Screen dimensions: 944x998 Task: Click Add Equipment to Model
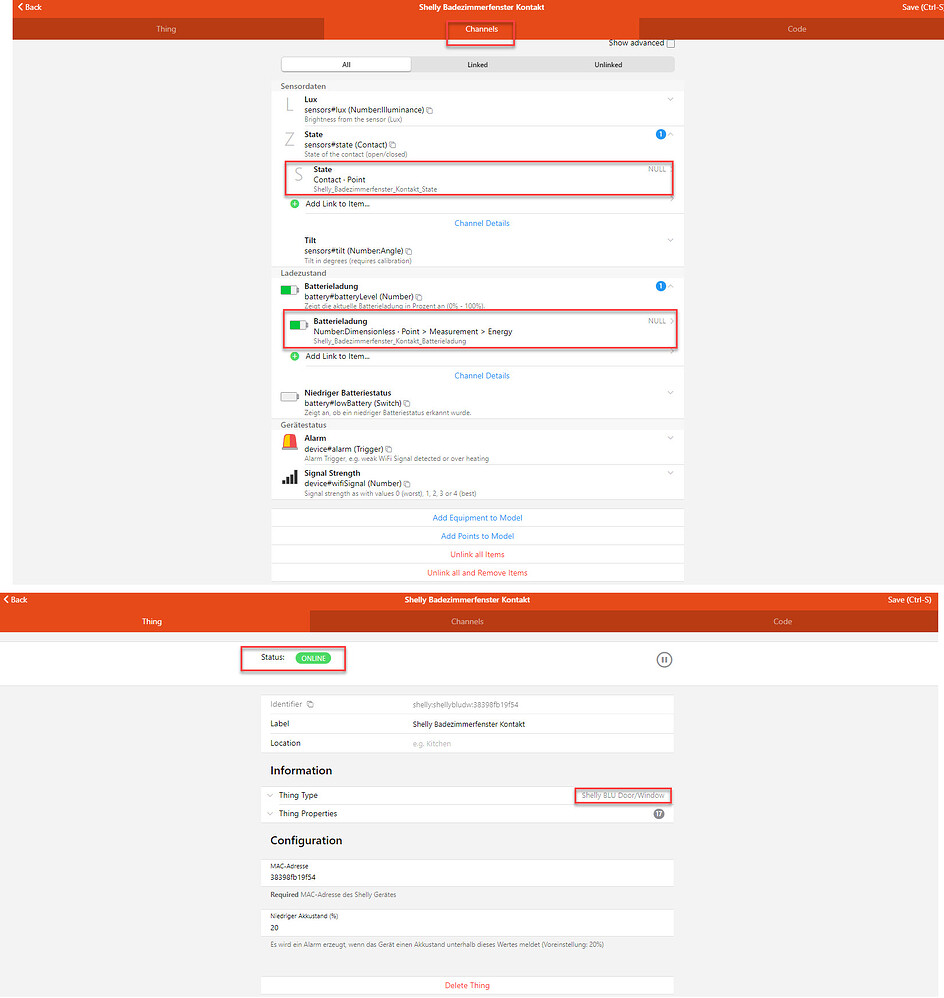coord(477,517)
